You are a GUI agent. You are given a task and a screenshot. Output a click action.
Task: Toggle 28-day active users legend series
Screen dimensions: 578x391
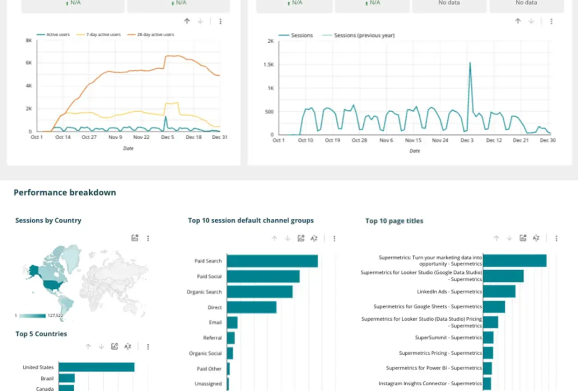pyautogui.click(x=150, y=34)
